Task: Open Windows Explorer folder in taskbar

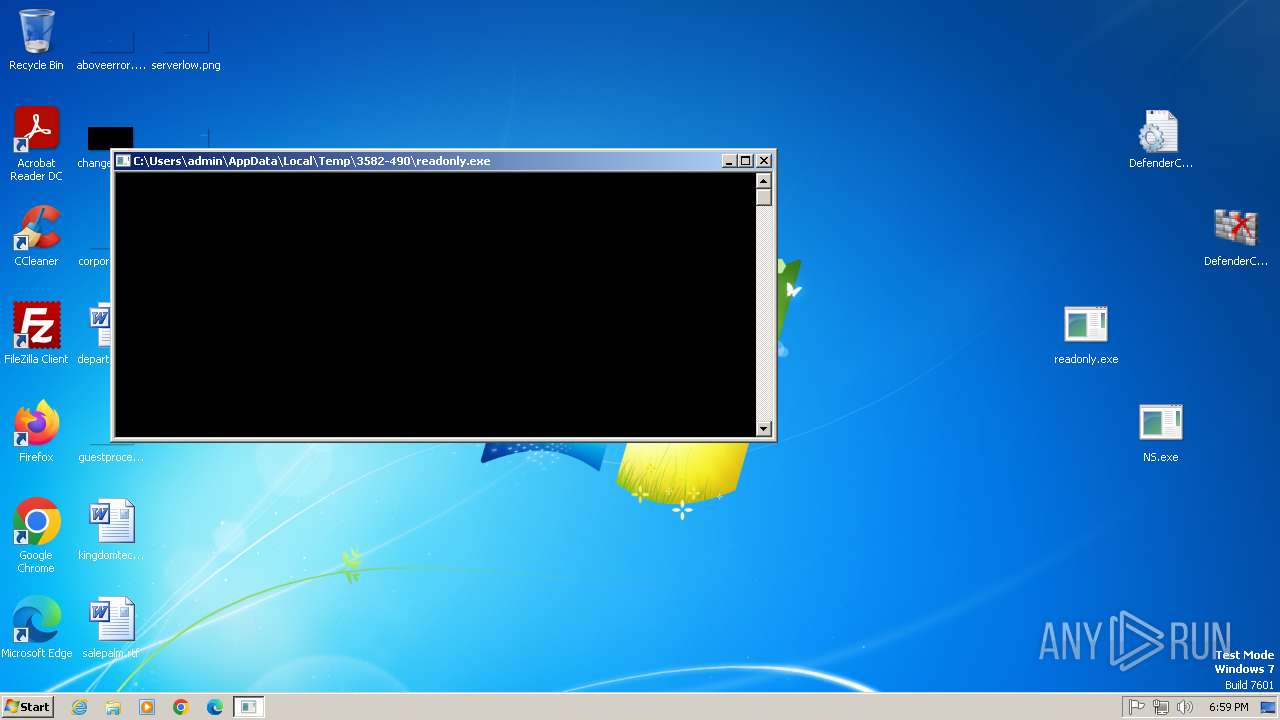Action: tap(113, 707)
